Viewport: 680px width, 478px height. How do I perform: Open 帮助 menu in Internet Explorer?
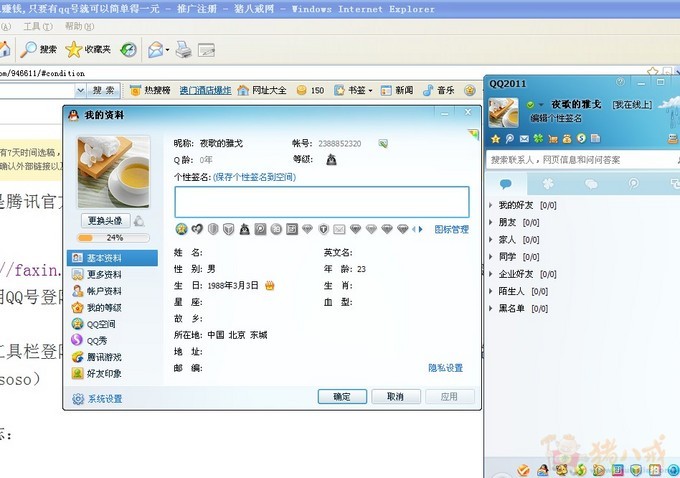pos(79,26)
